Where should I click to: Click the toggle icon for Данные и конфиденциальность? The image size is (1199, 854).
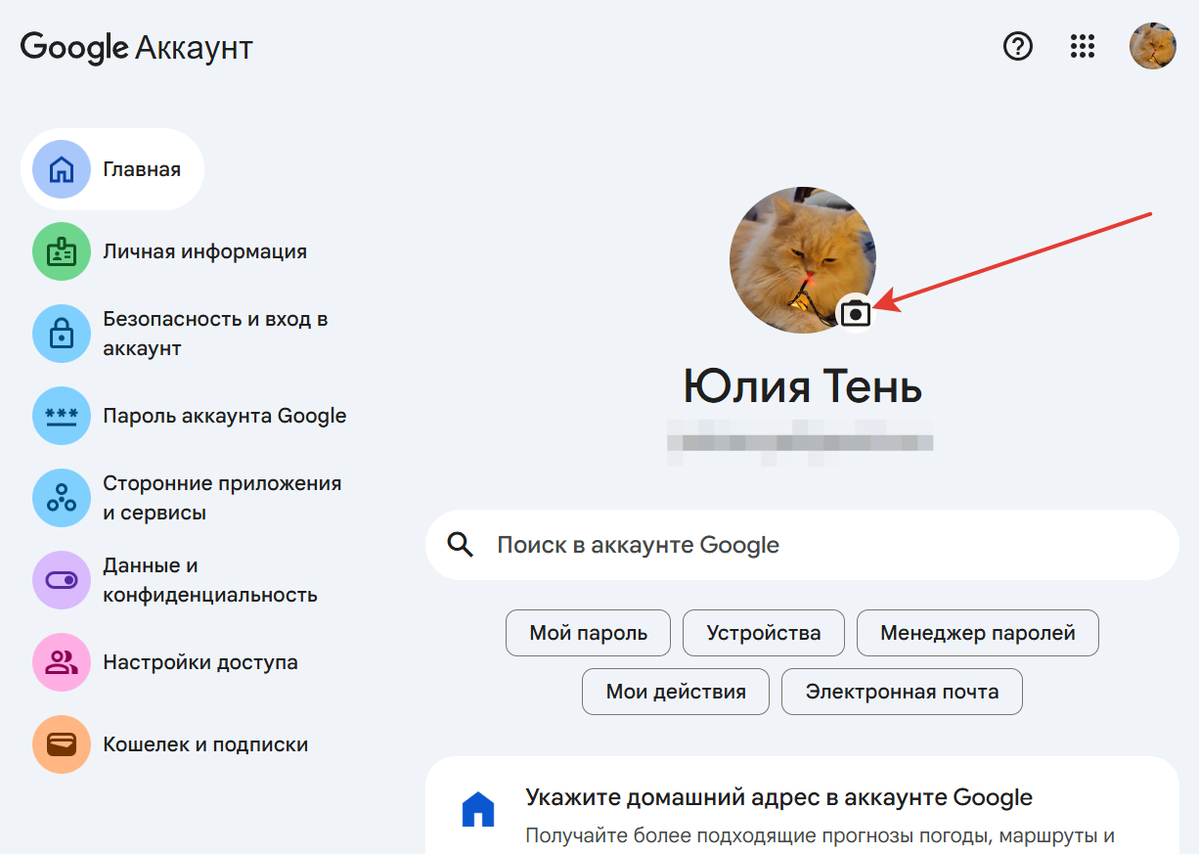point(61,580)
